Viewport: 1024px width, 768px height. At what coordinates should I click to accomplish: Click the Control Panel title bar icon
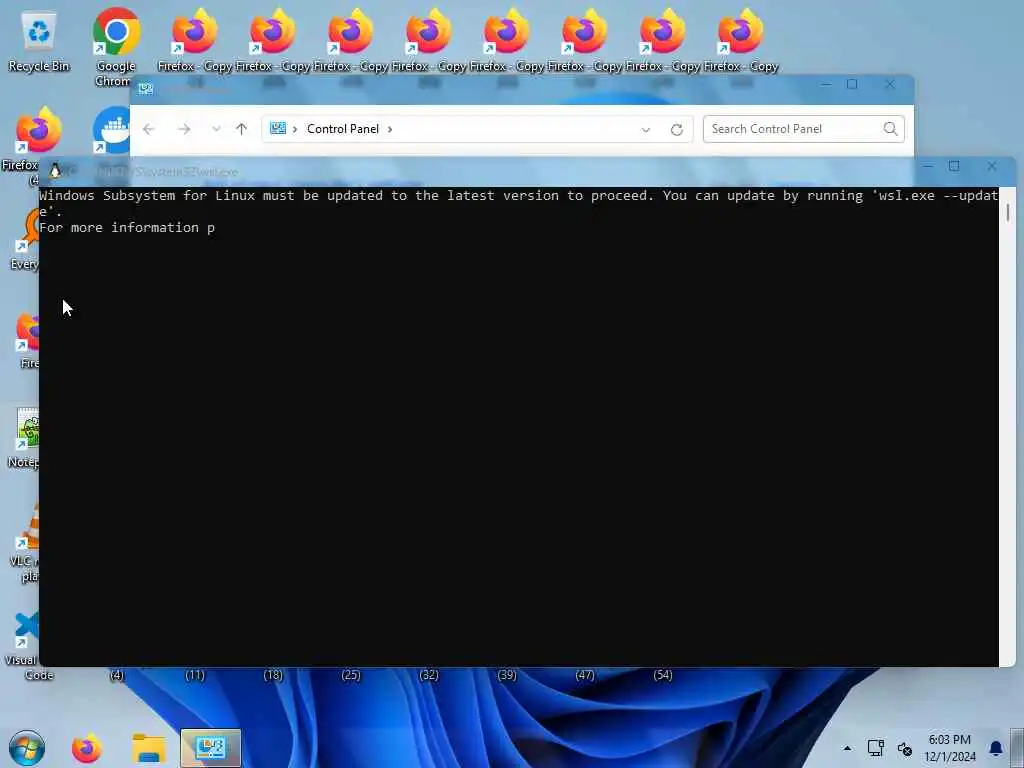pyautogui.click(x=146, y=88)
